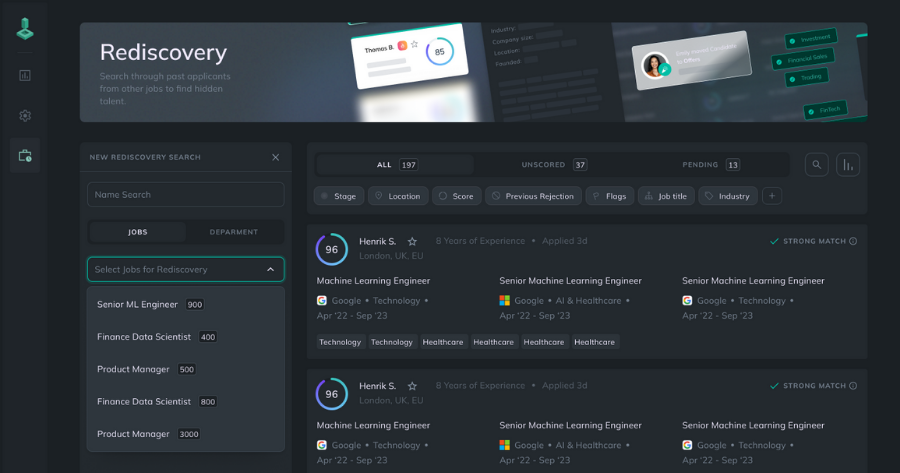The height and width of the screenshot is (473, 900).
Task: Open the Stage filter
Action: [x=339, y=196]
